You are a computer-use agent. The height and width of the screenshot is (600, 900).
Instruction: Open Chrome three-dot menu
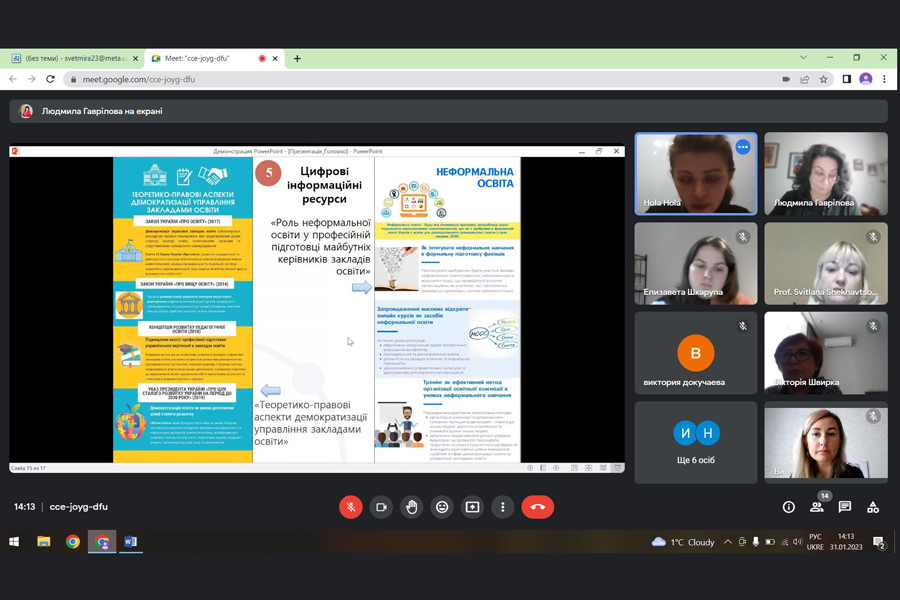pyautogui.click(x=885, y=79)
